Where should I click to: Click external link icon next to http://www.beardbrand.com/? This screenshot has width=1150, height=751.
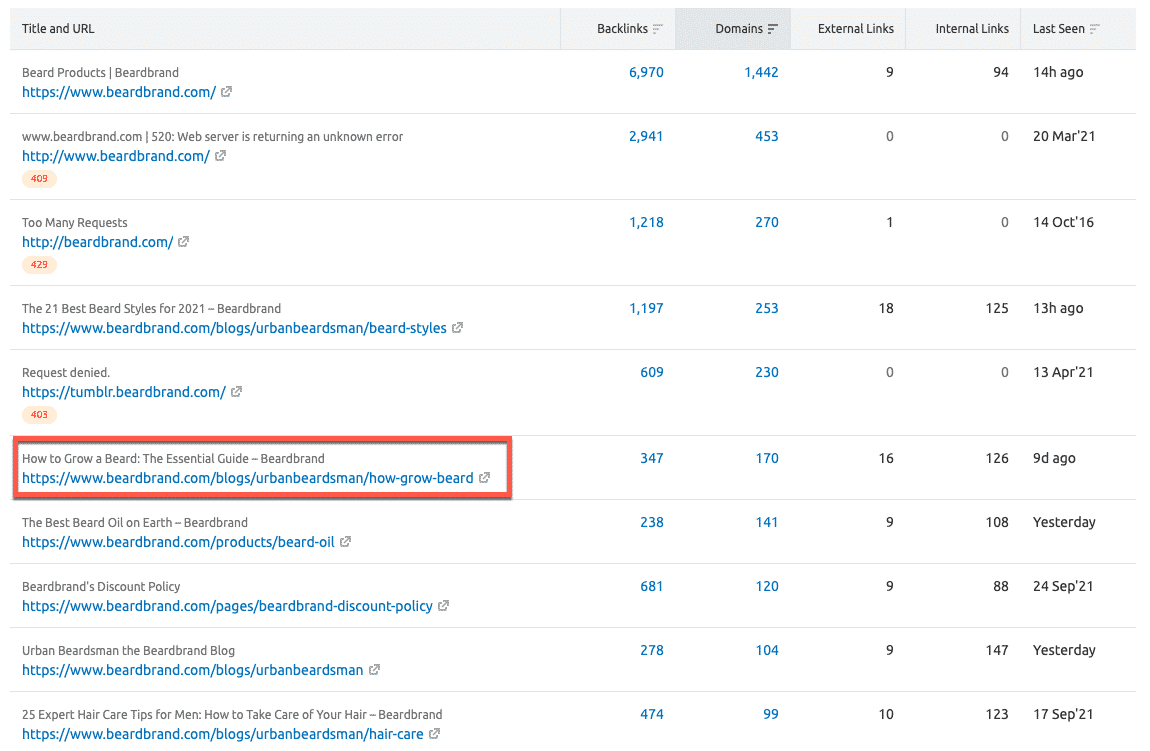tap(221, 156)
